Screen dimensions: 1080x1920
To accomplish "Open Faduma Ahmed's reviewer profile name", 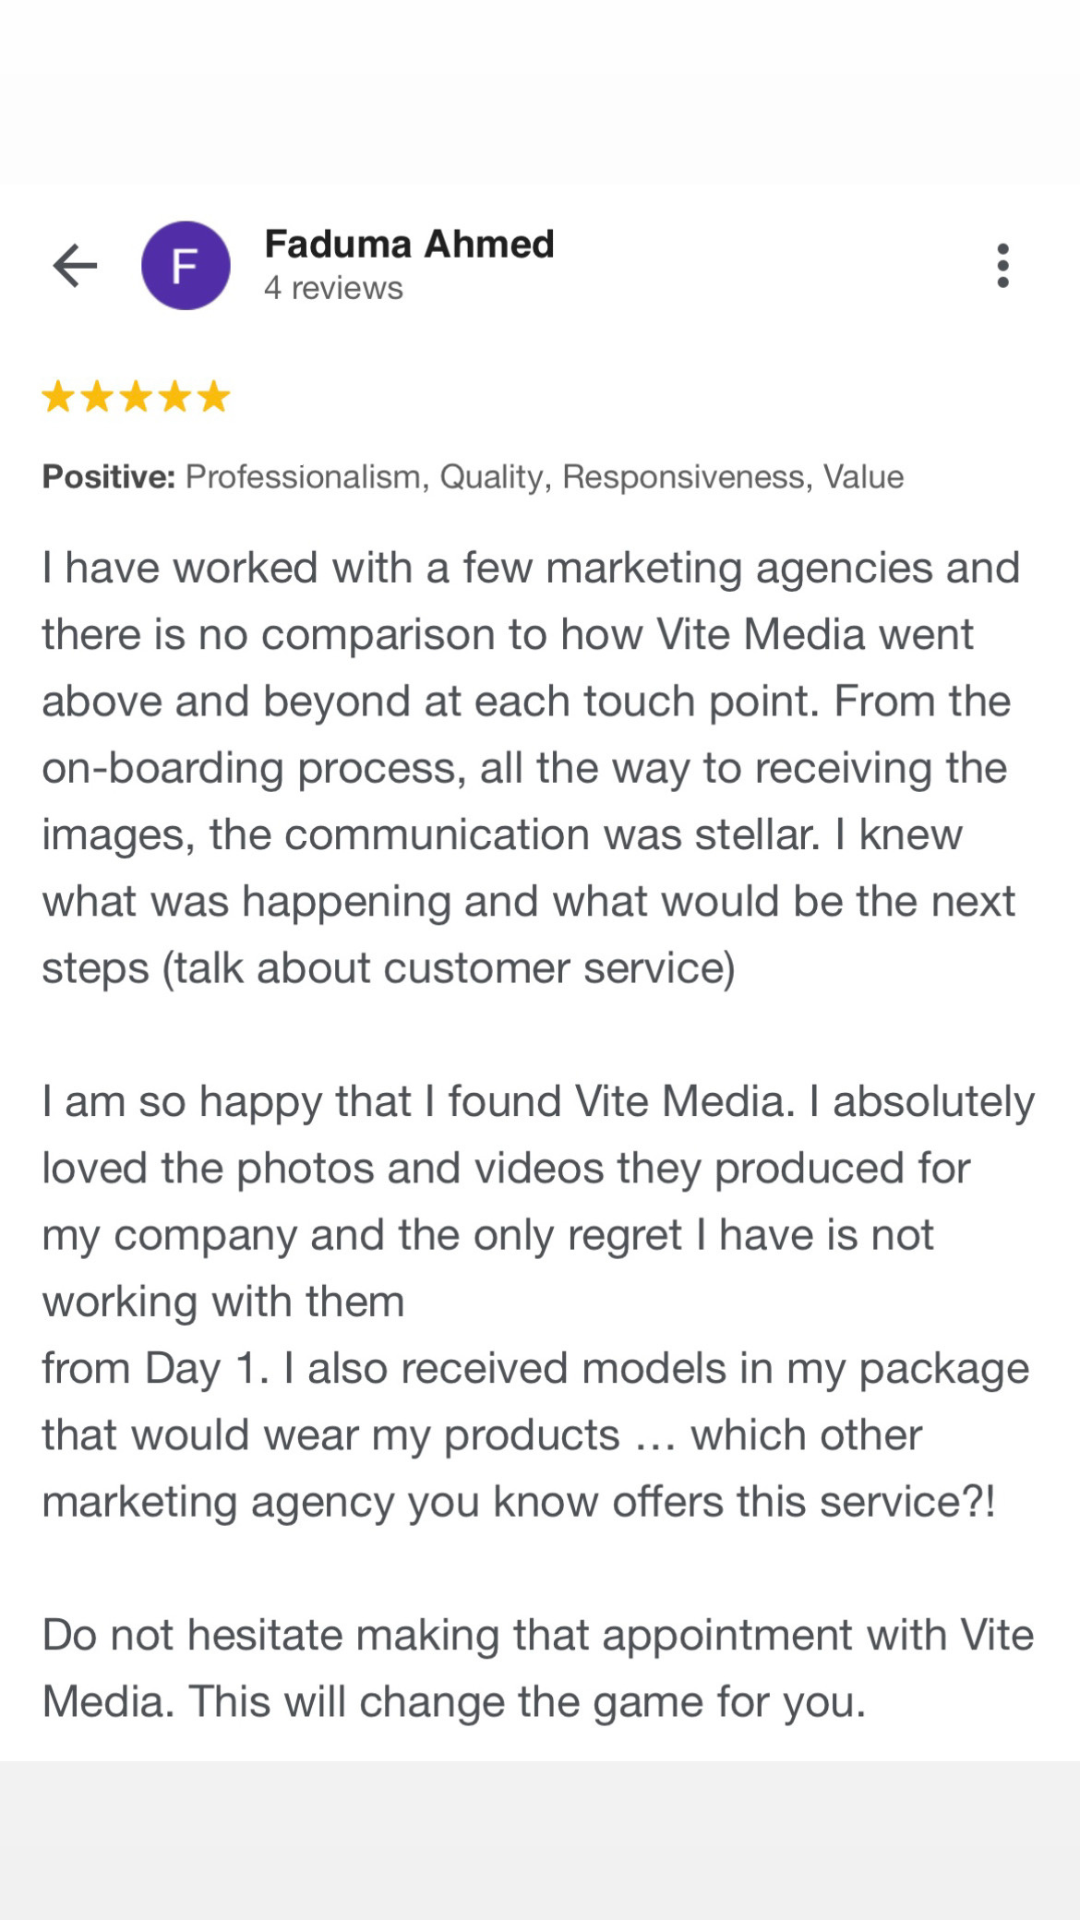I will point(409,244).
